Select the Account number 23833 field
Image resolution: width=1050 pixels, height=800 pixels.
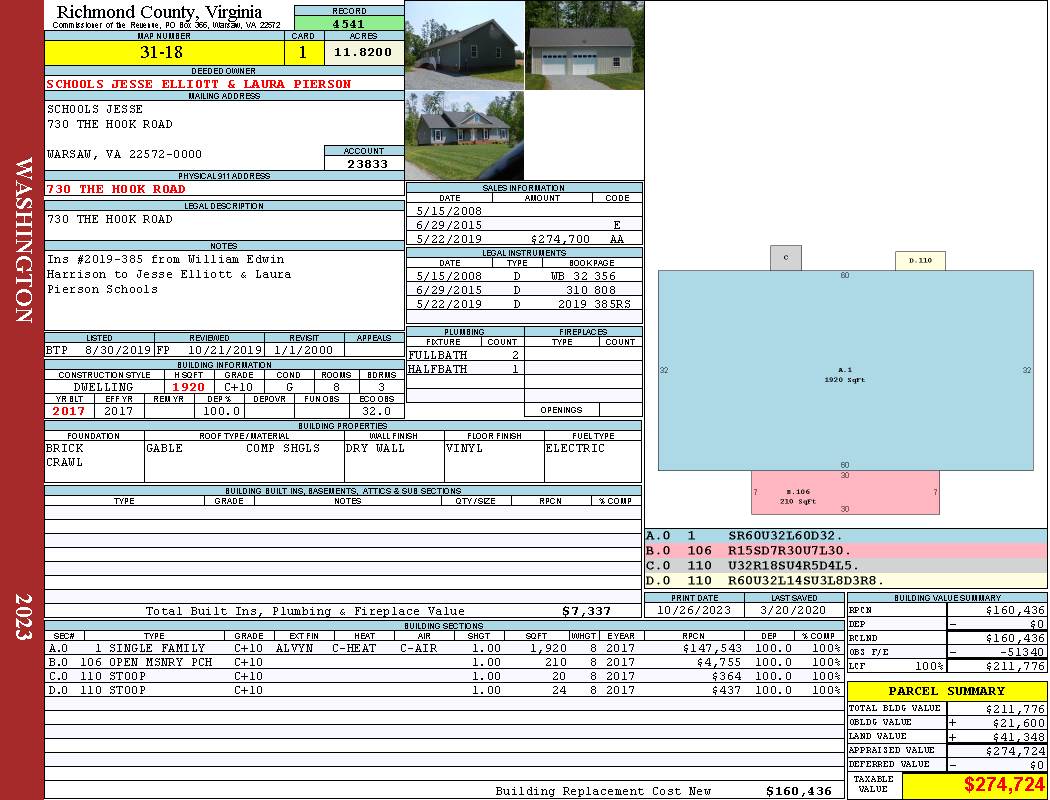(364, 163)
